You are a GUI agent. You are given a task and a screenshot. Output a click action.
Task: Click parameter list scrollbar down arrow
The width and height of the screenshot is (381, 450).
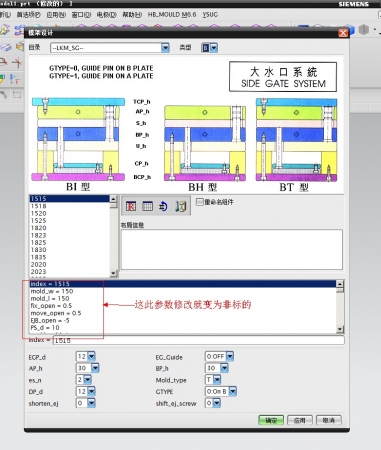coord(340,329)
